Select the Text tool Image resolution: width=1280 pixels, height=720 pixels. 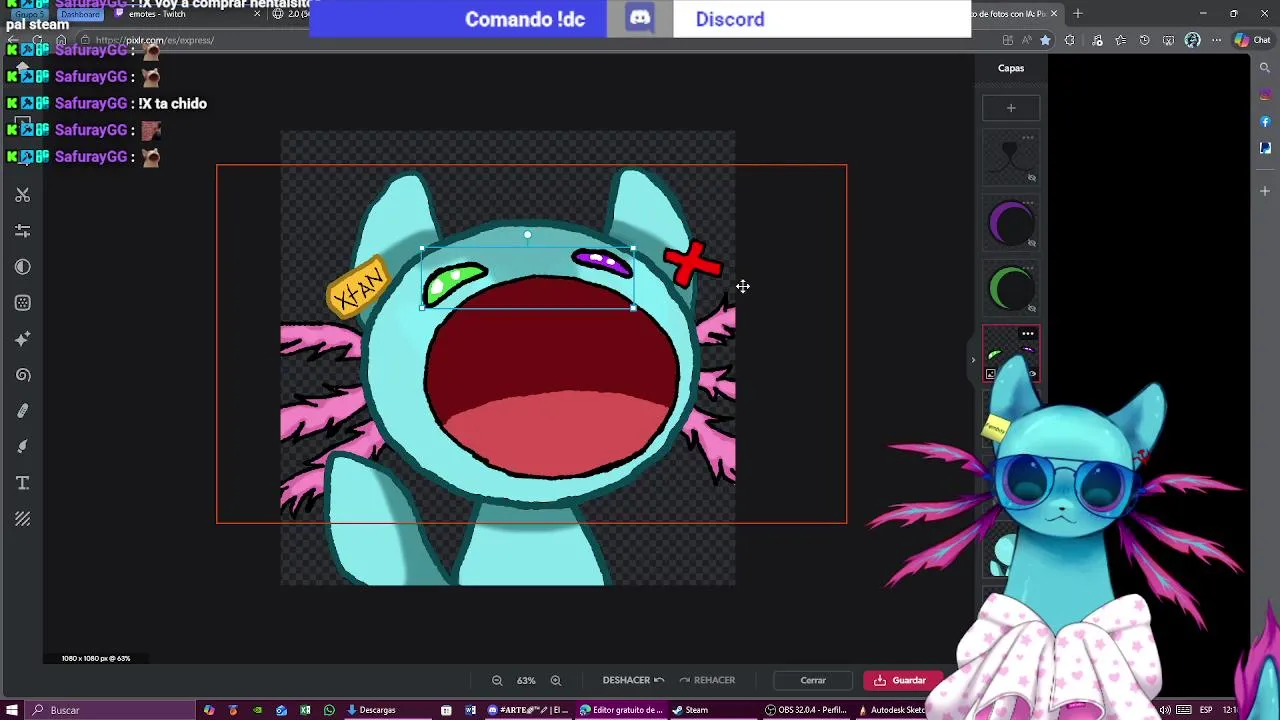click(23, 483)
